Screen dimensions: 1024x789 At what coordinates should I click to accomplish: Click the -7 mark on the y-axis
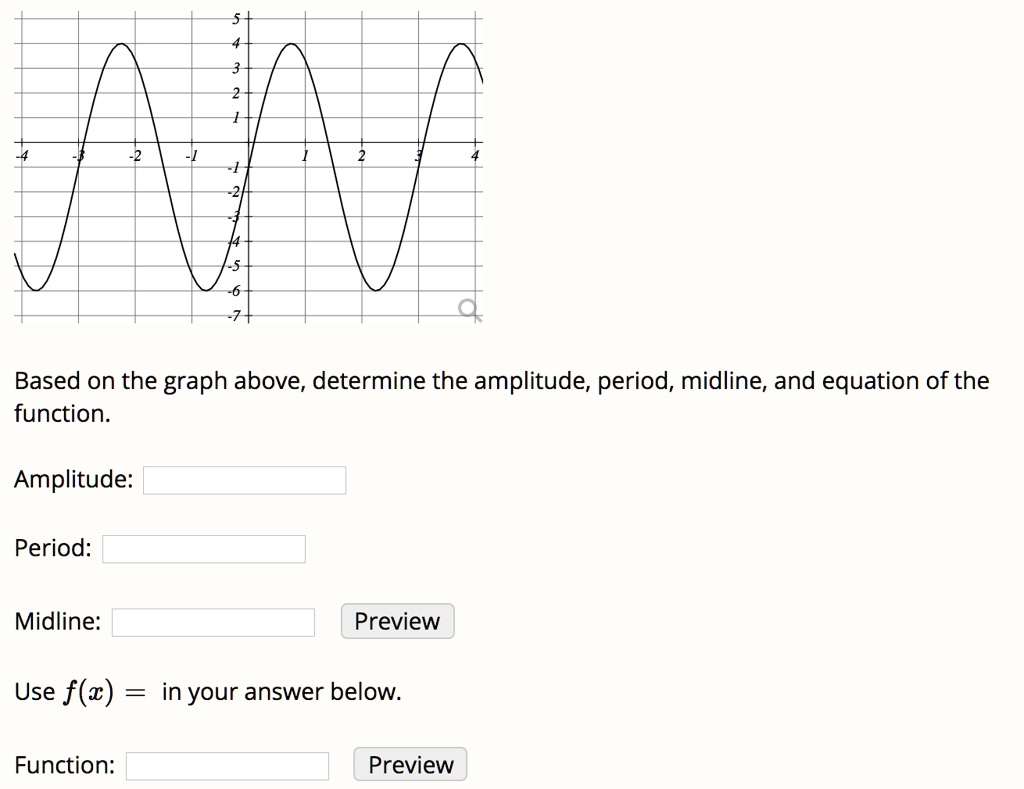235,313
